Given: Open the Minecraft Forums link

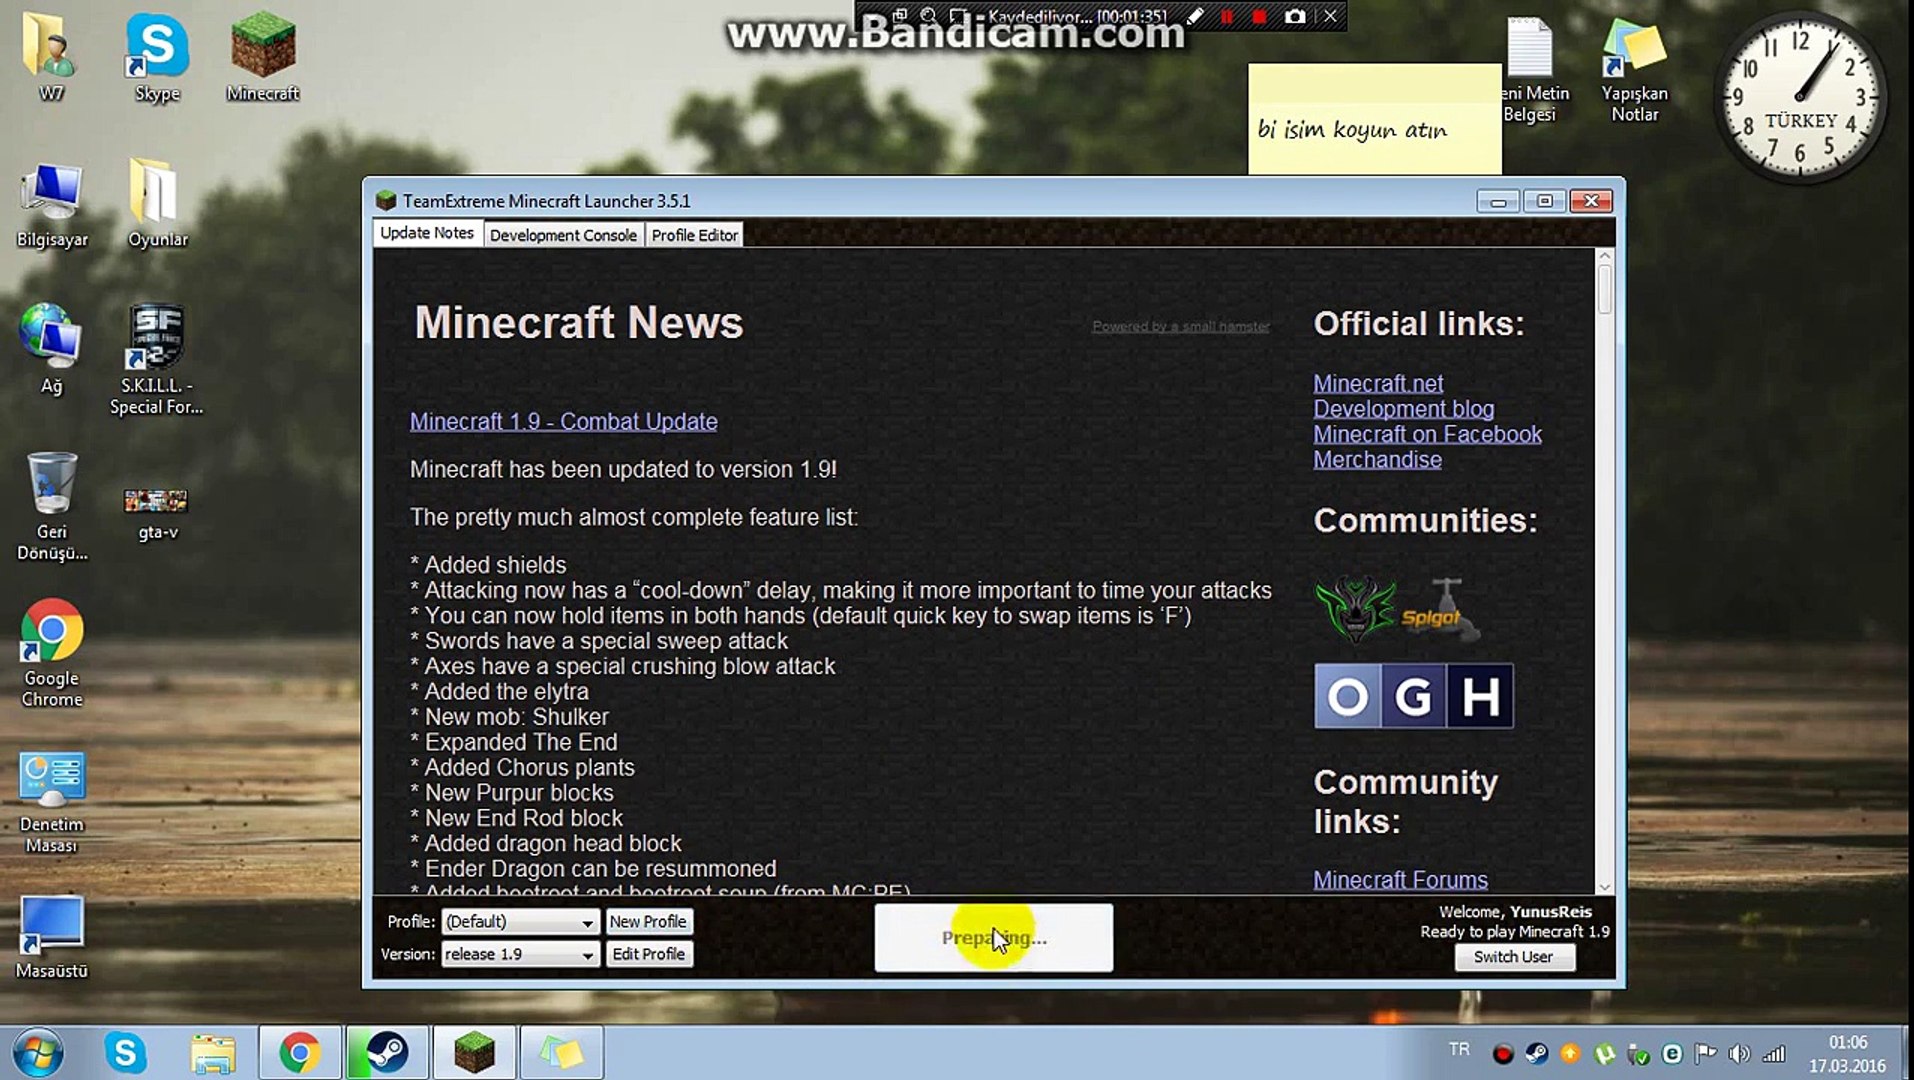Looking at the screenshot, I should tap(1400, 880).
